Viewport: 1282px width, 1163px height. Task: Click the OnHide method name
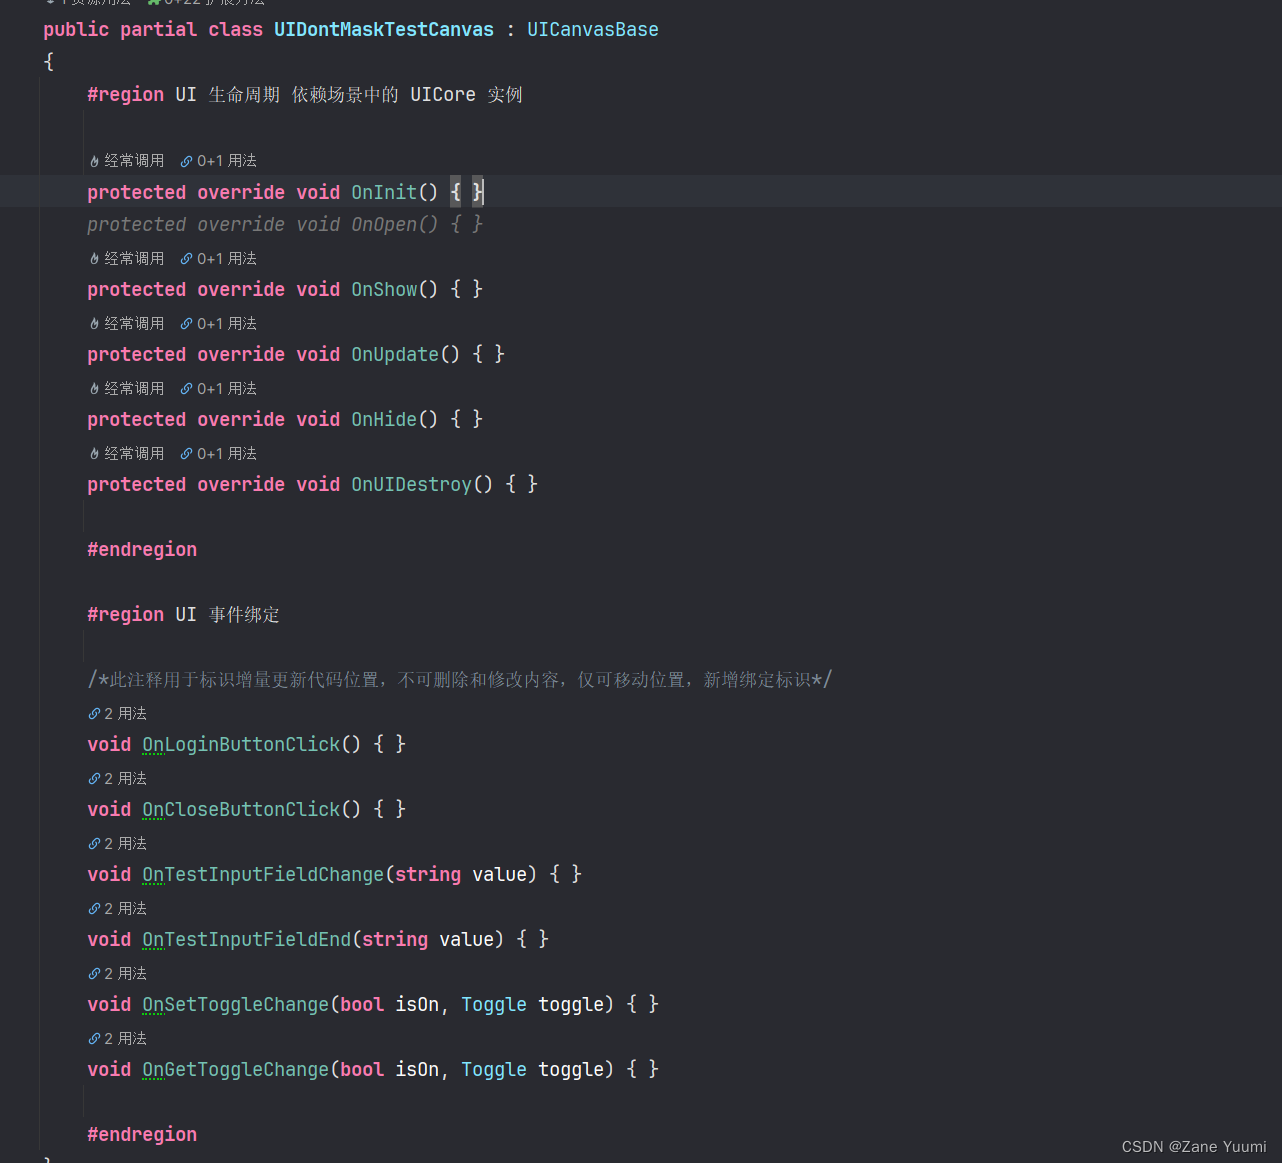[384, 420]
